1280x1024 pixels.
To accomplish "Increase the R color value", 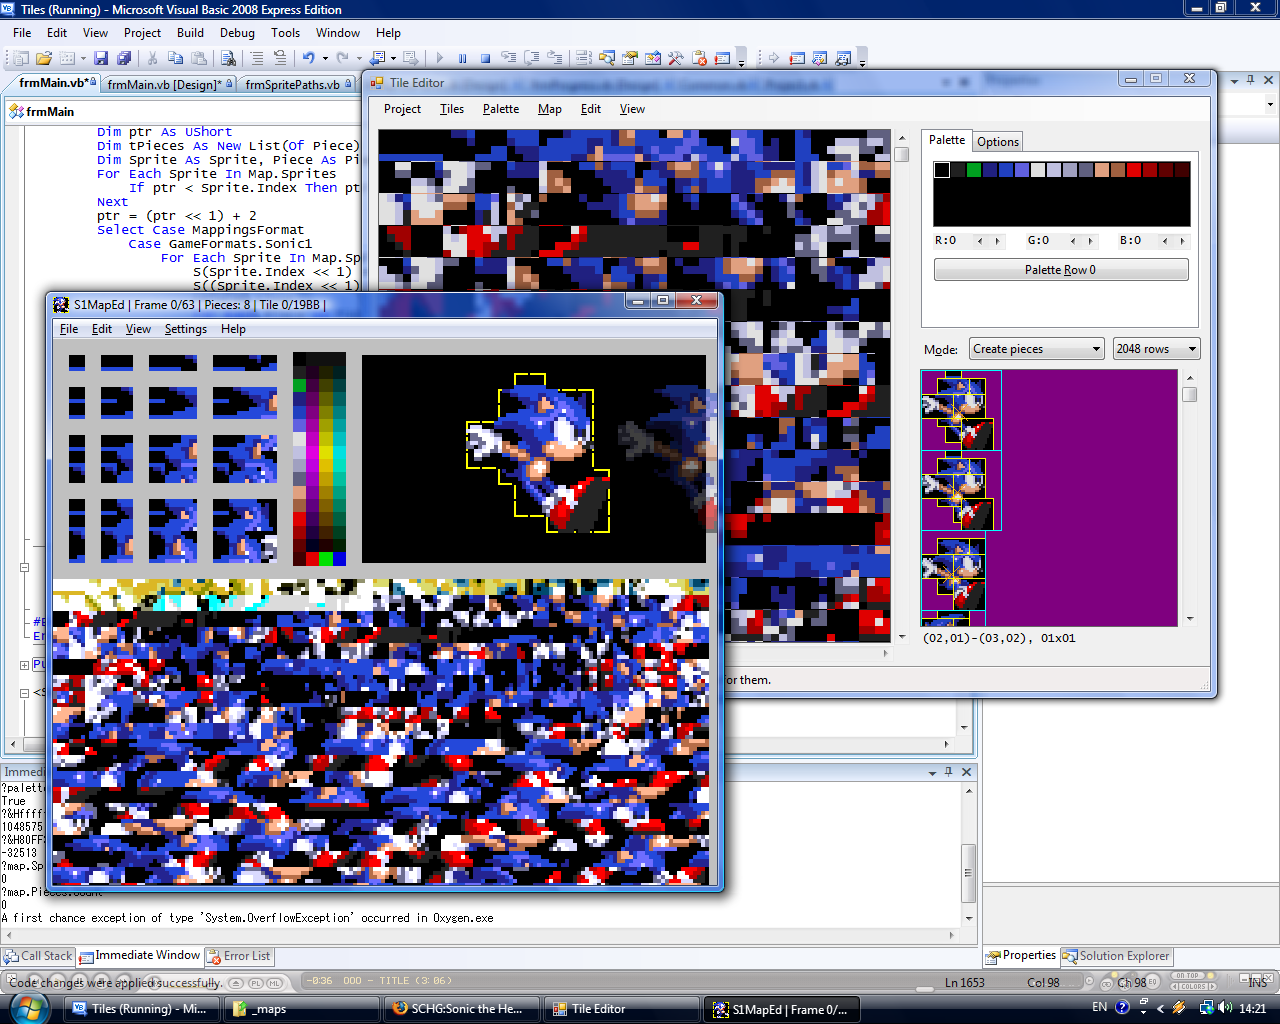I will point(997,240).
